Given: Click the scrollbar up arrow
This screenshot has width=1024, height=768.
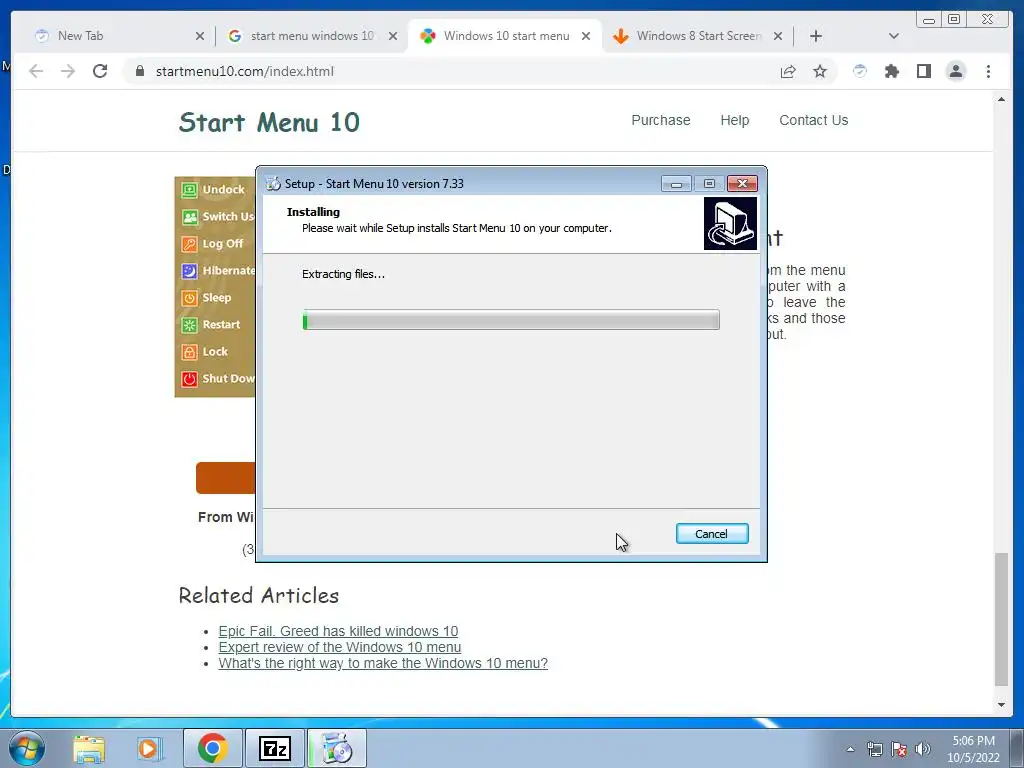Looking at the screenshot, I should tap(1001, 99).
